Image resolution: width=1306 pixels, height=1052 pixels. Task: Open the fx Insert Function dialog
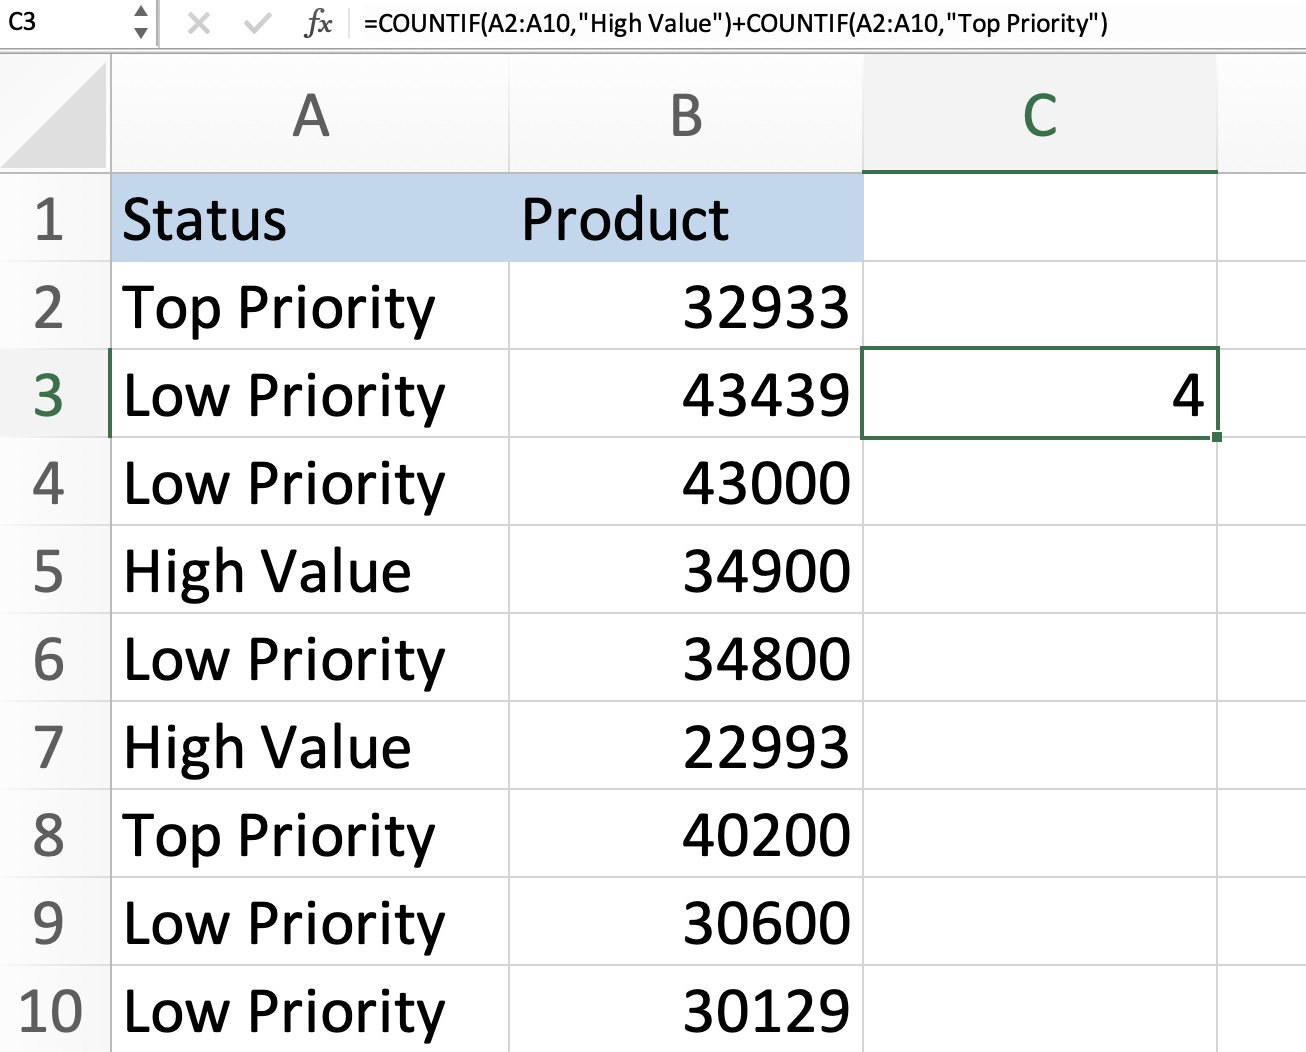[x=318, y=22]
